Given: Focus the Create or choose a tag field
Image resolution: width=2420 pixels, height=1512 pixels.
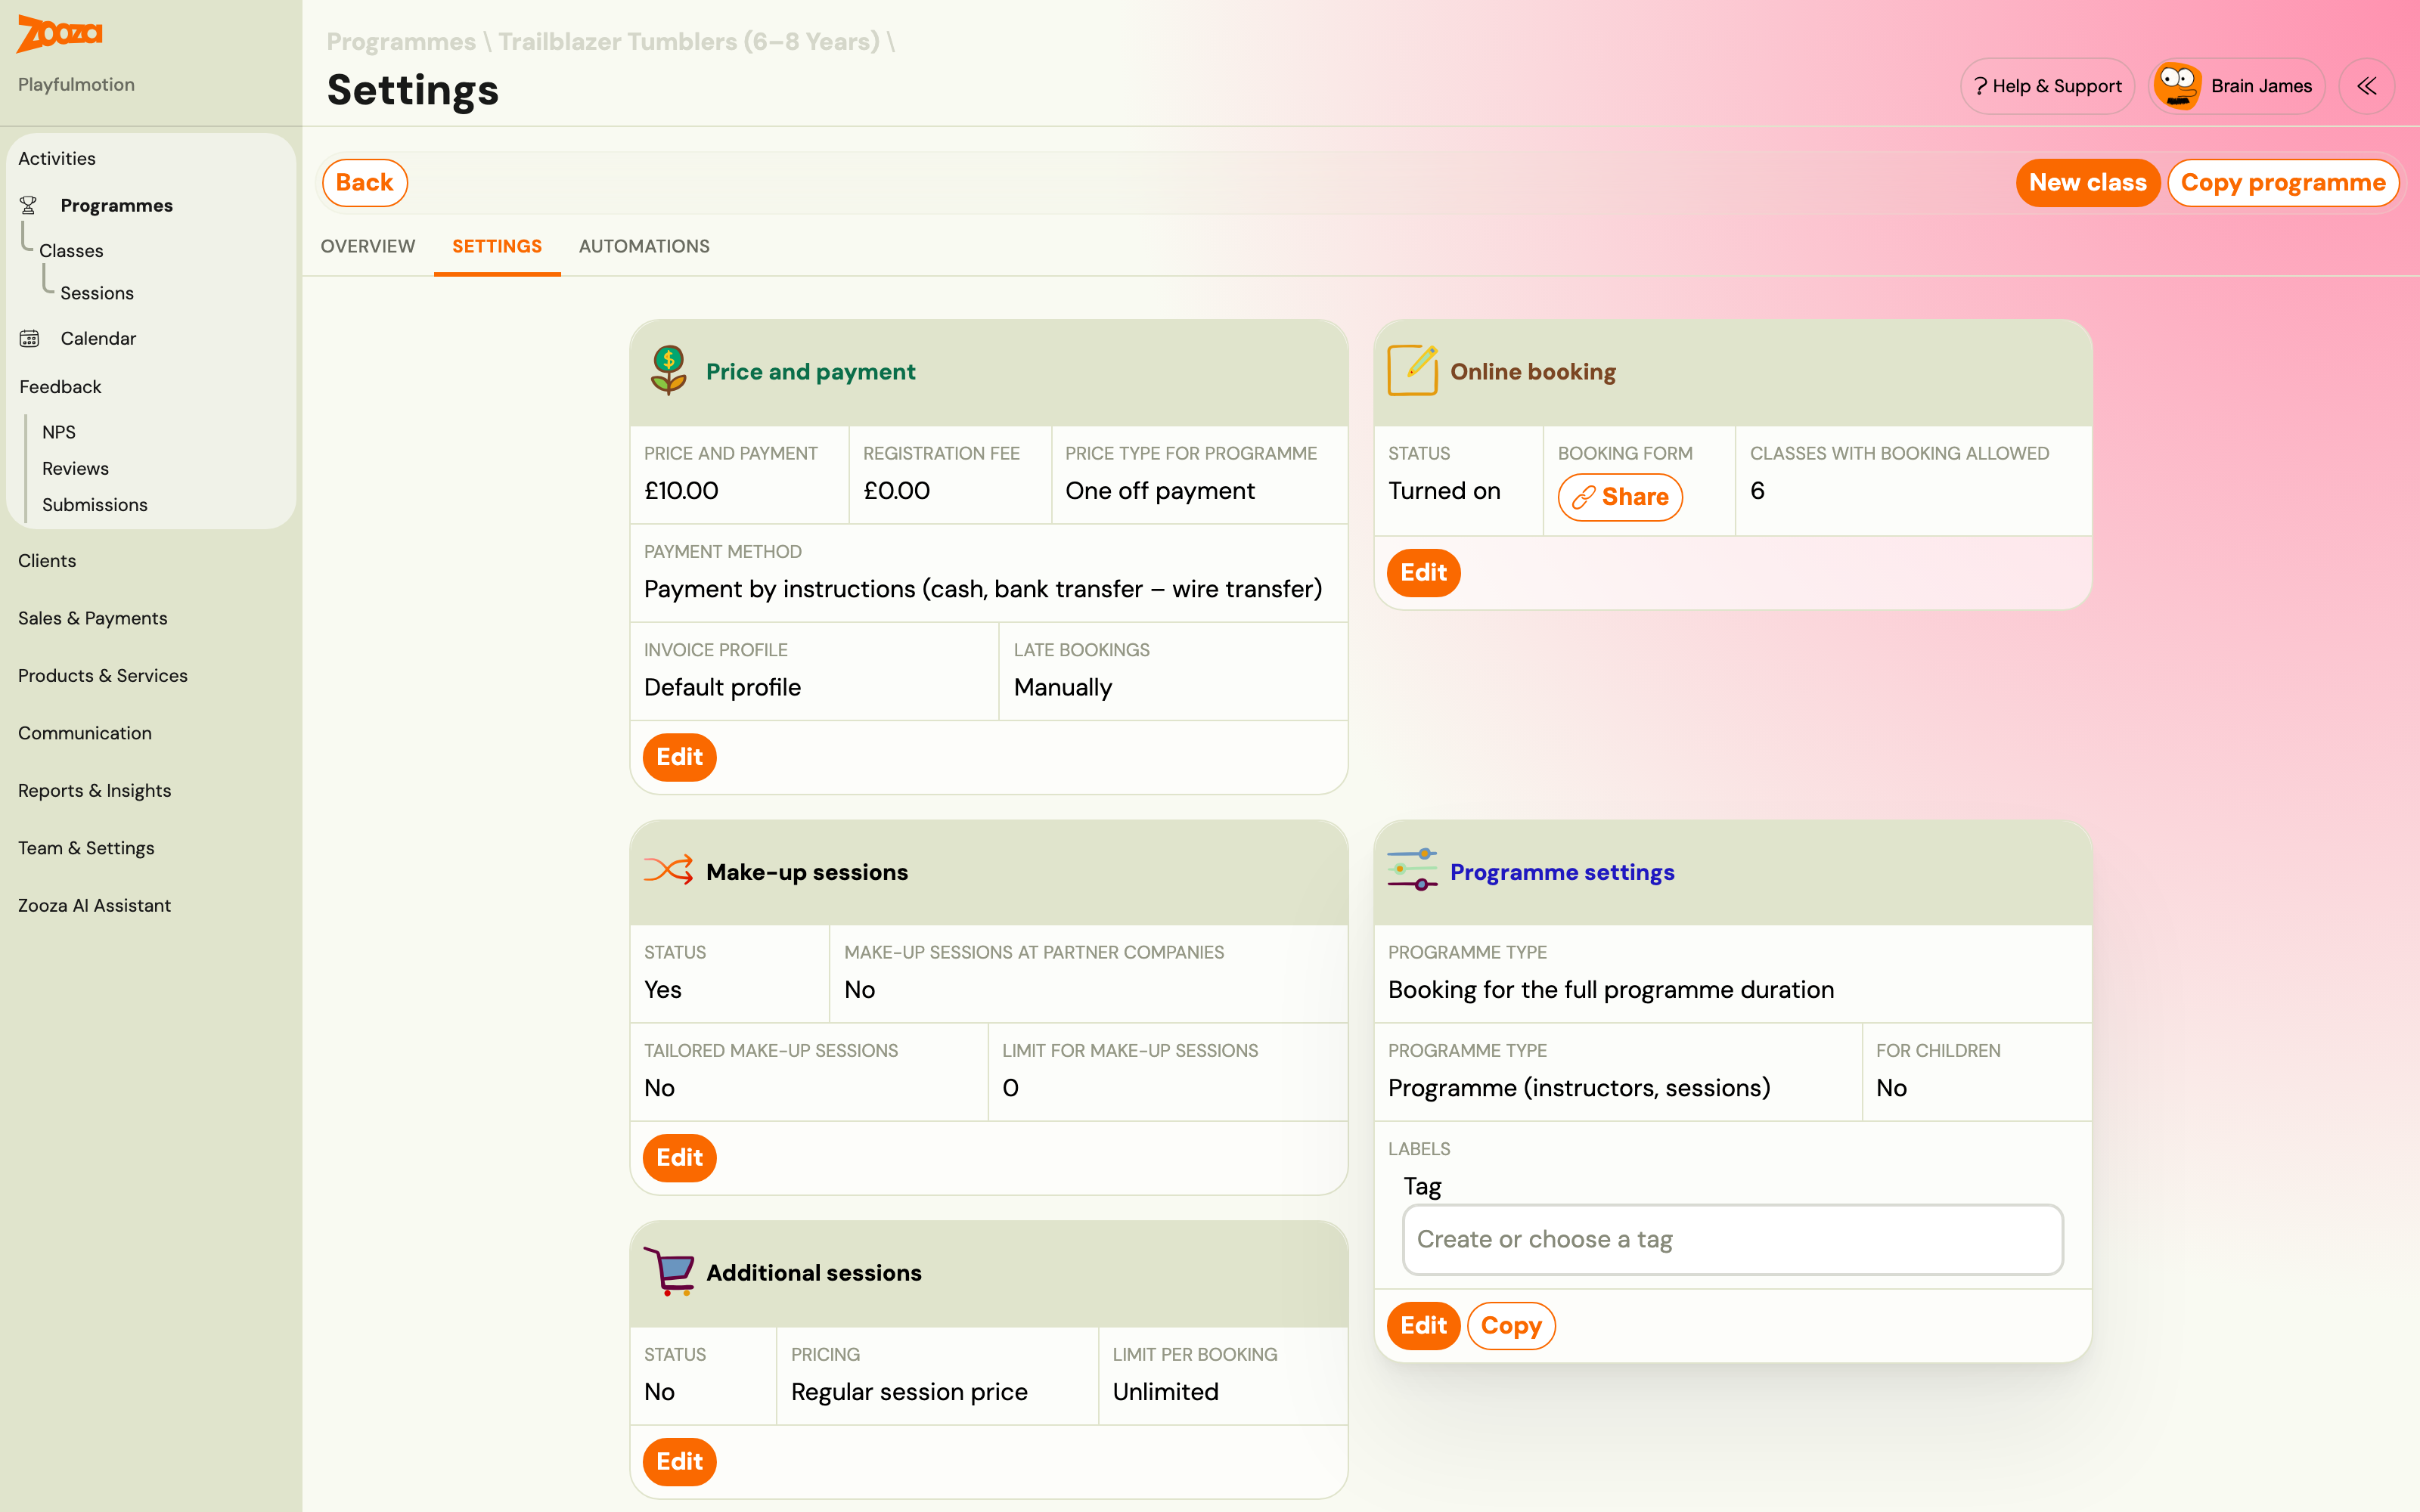Looking at the screenshot, I should pyautogui.click(x=1732, y=1240).
